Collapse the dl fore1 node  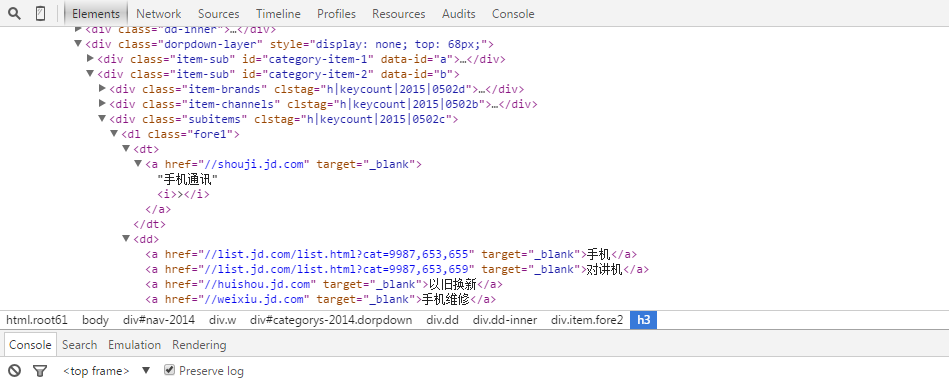click(114, 134)
